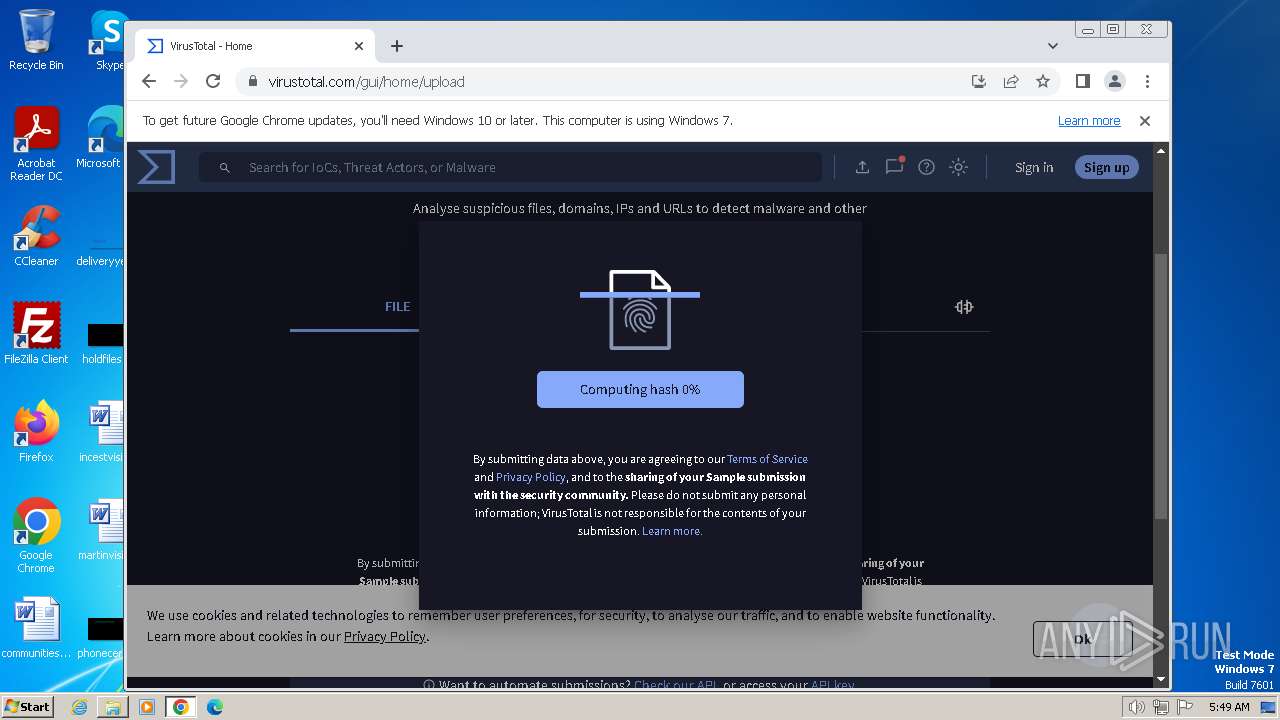This screenshot has height=720, width=1280.
Task: Click the Sign up button
Action: point(1106,167)
